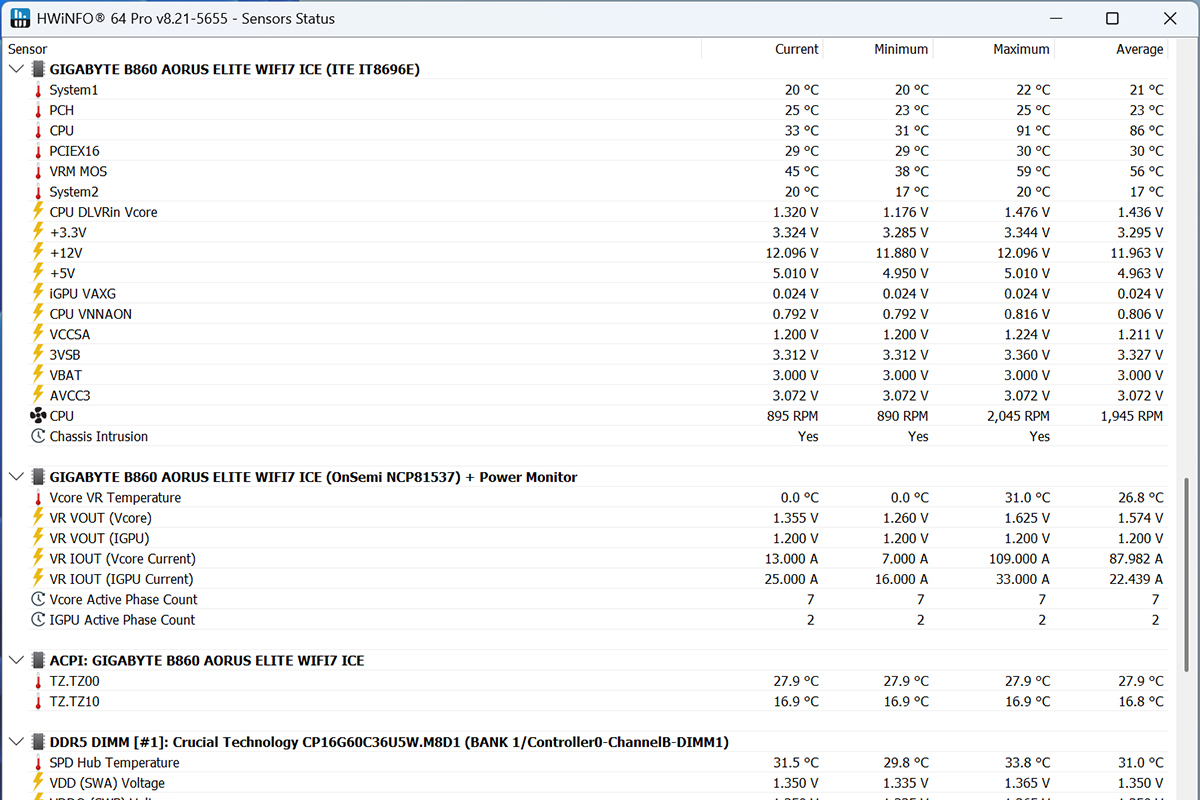Screen dimensions: 1200x800
Task: Click the thermometer icon beside SPD Hub Temperature
Action: click(39, 763)
